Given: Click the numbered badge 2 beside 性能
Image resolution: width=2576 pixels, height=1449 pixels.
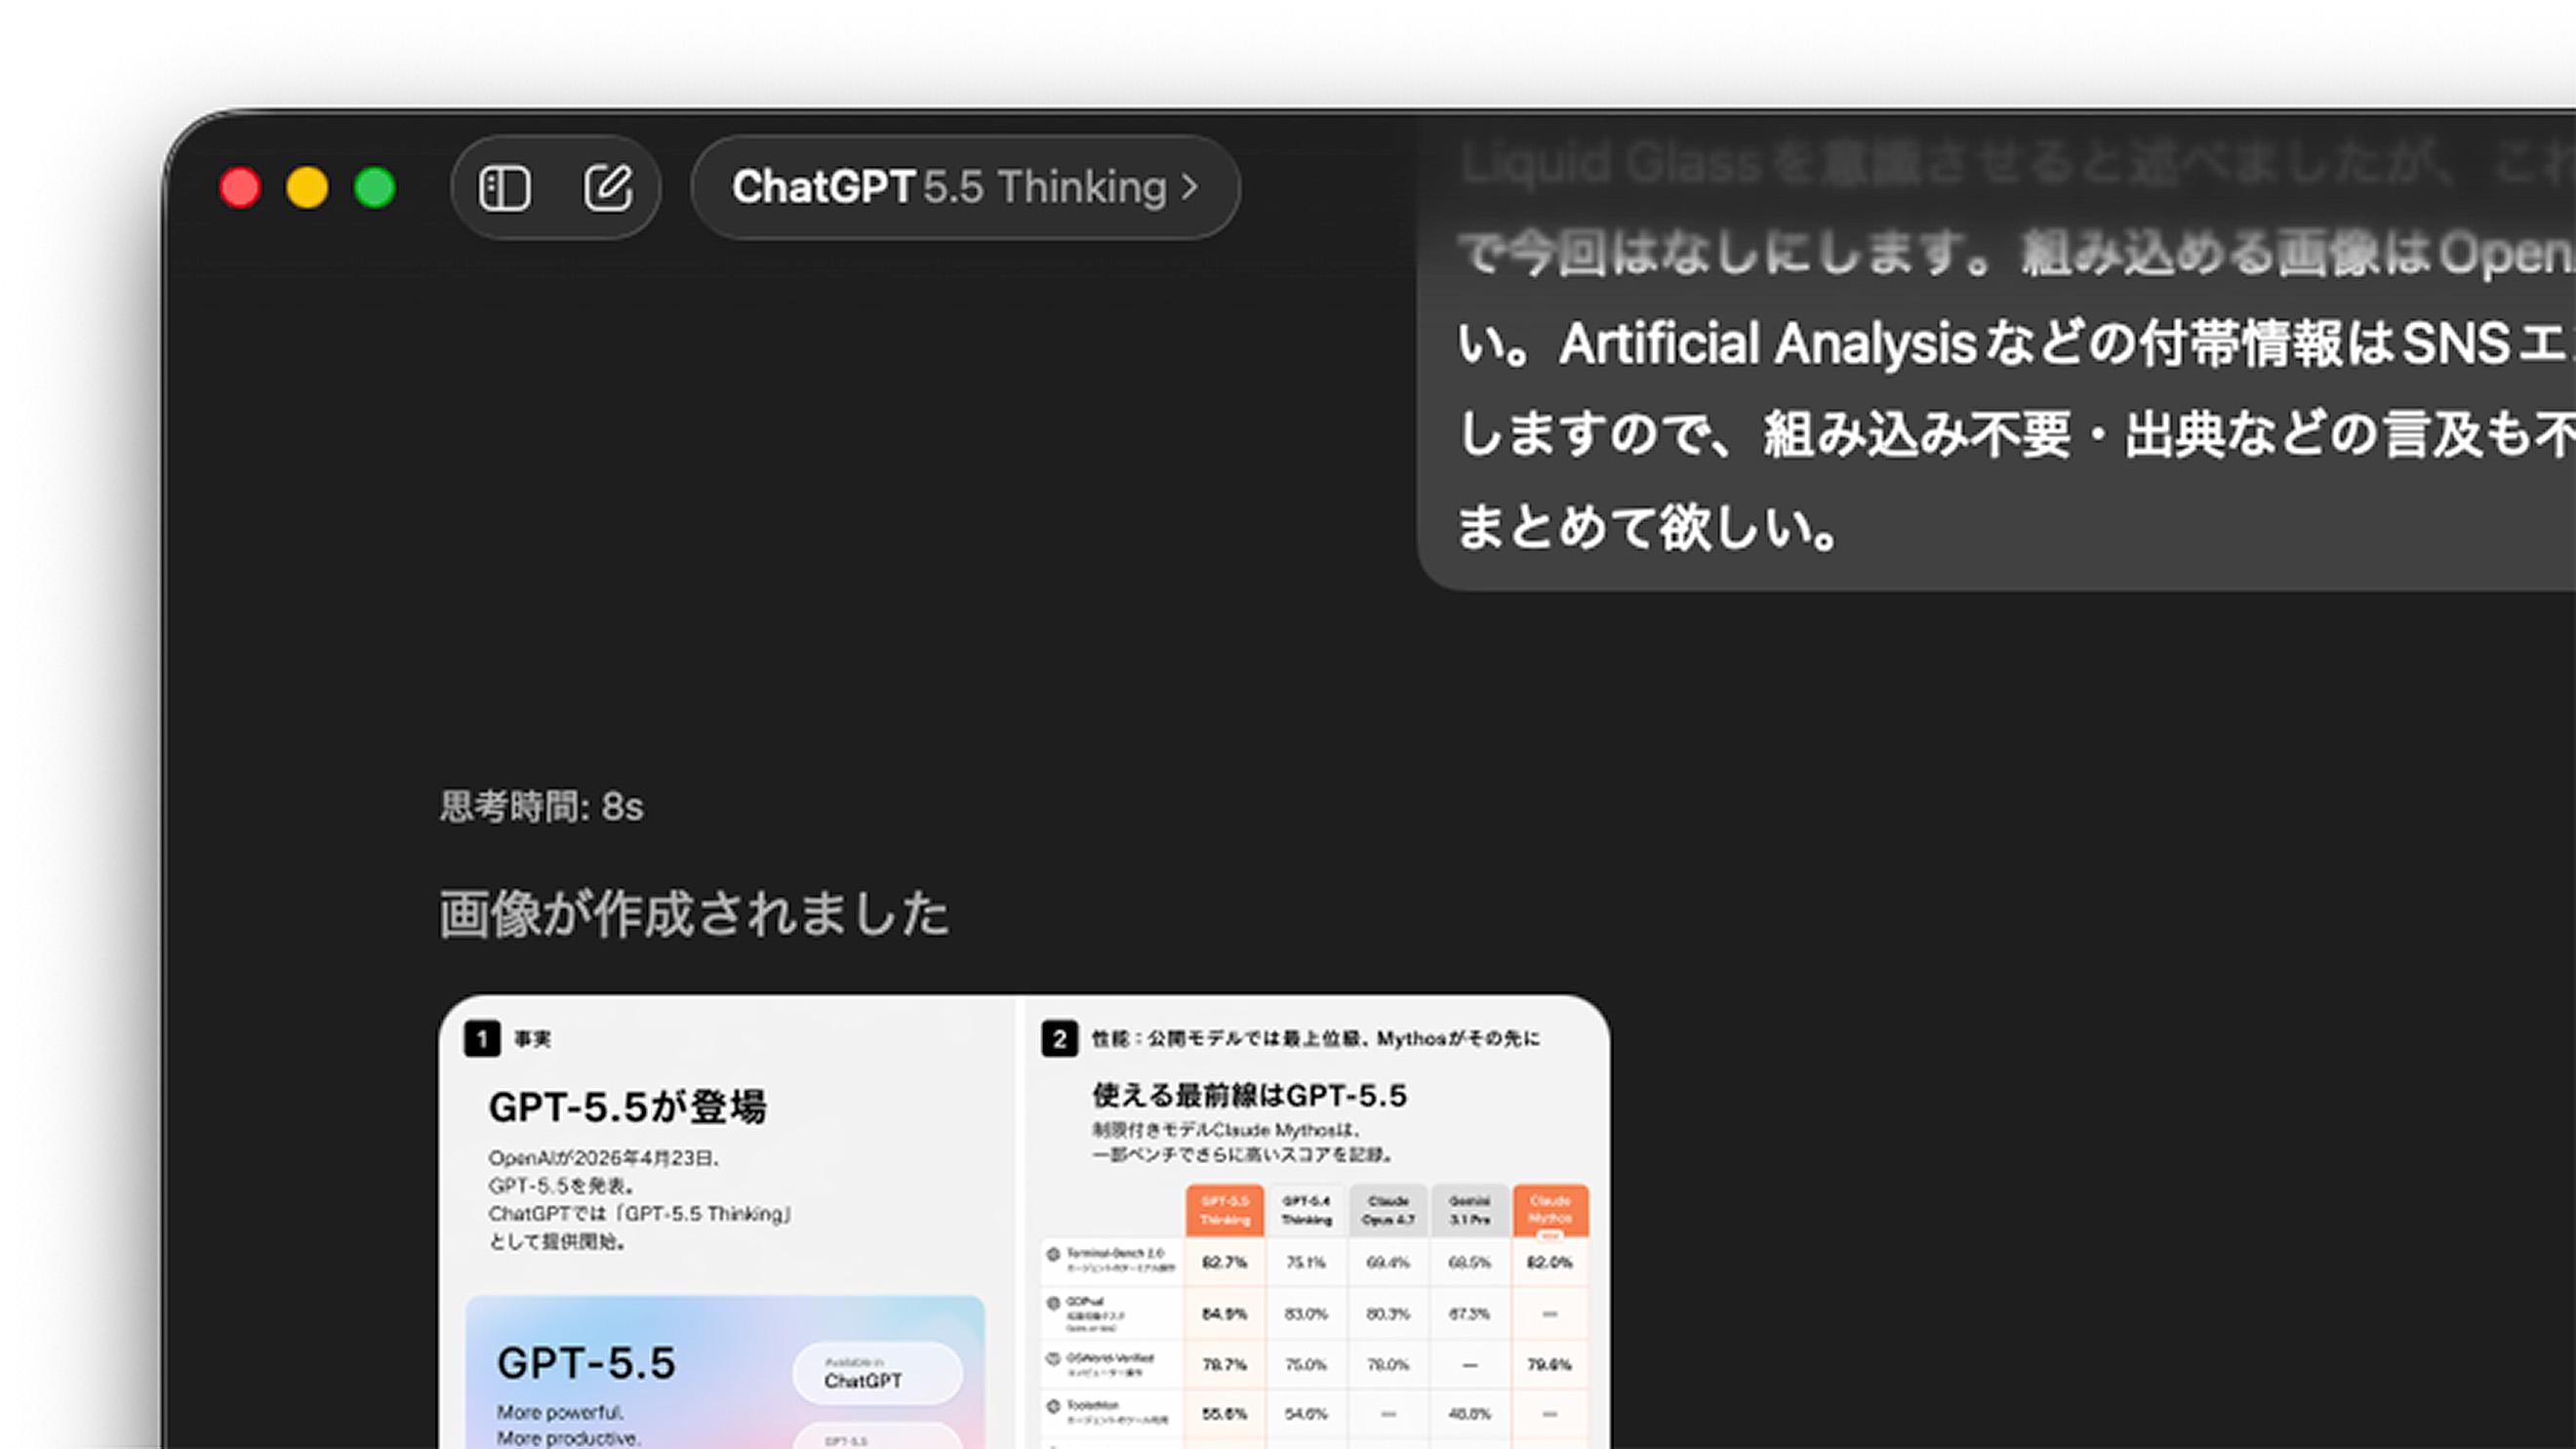Looking at the screenshot, I should pyautogui.click(x=1059, y=1039).
